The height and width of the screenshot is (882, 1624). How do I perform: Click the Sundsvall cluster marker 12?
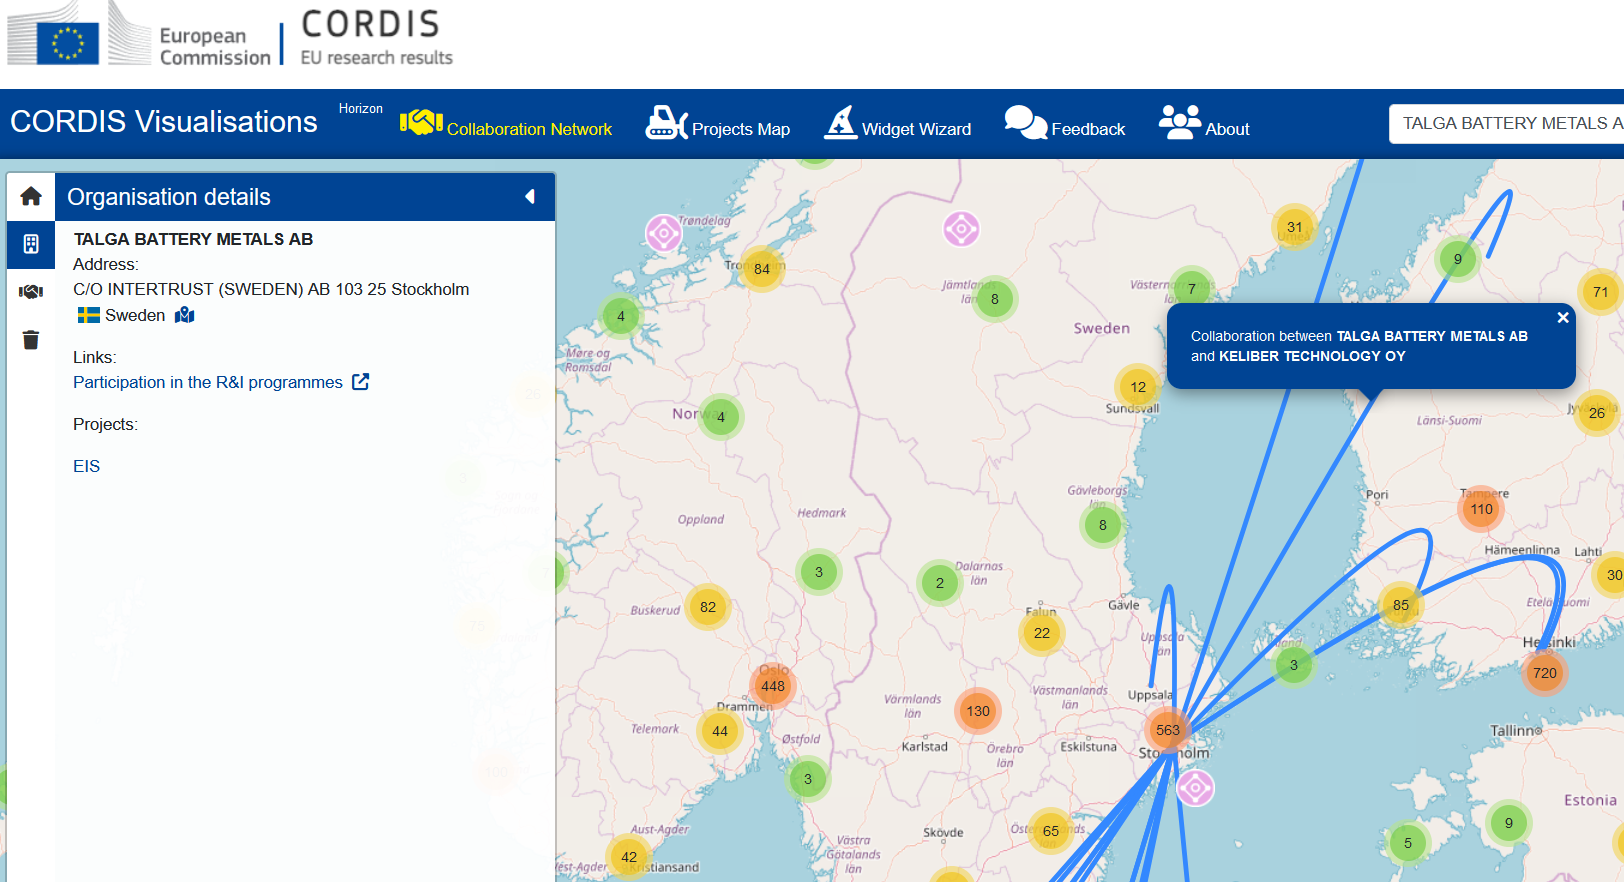(1138, 387)
